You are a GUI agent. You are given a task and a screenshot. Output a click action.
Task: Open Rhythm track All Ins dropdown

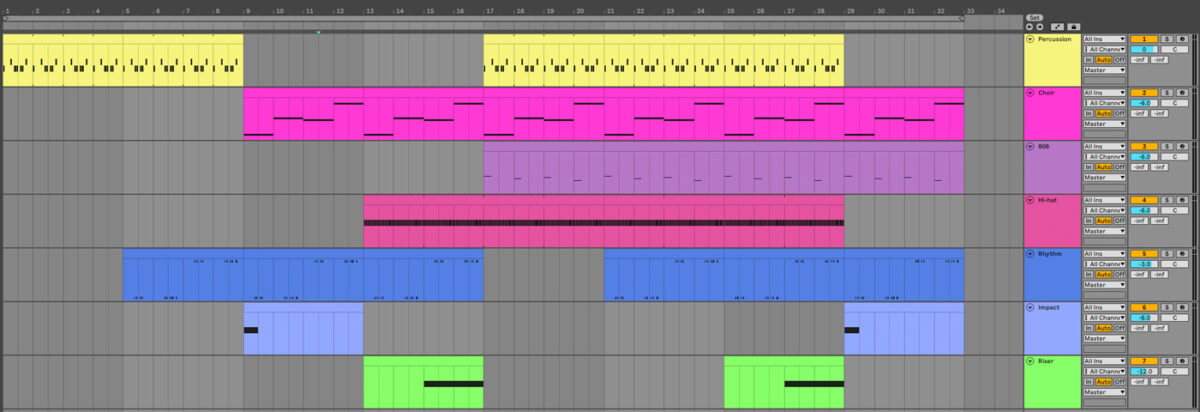(x=1105, y=254)
